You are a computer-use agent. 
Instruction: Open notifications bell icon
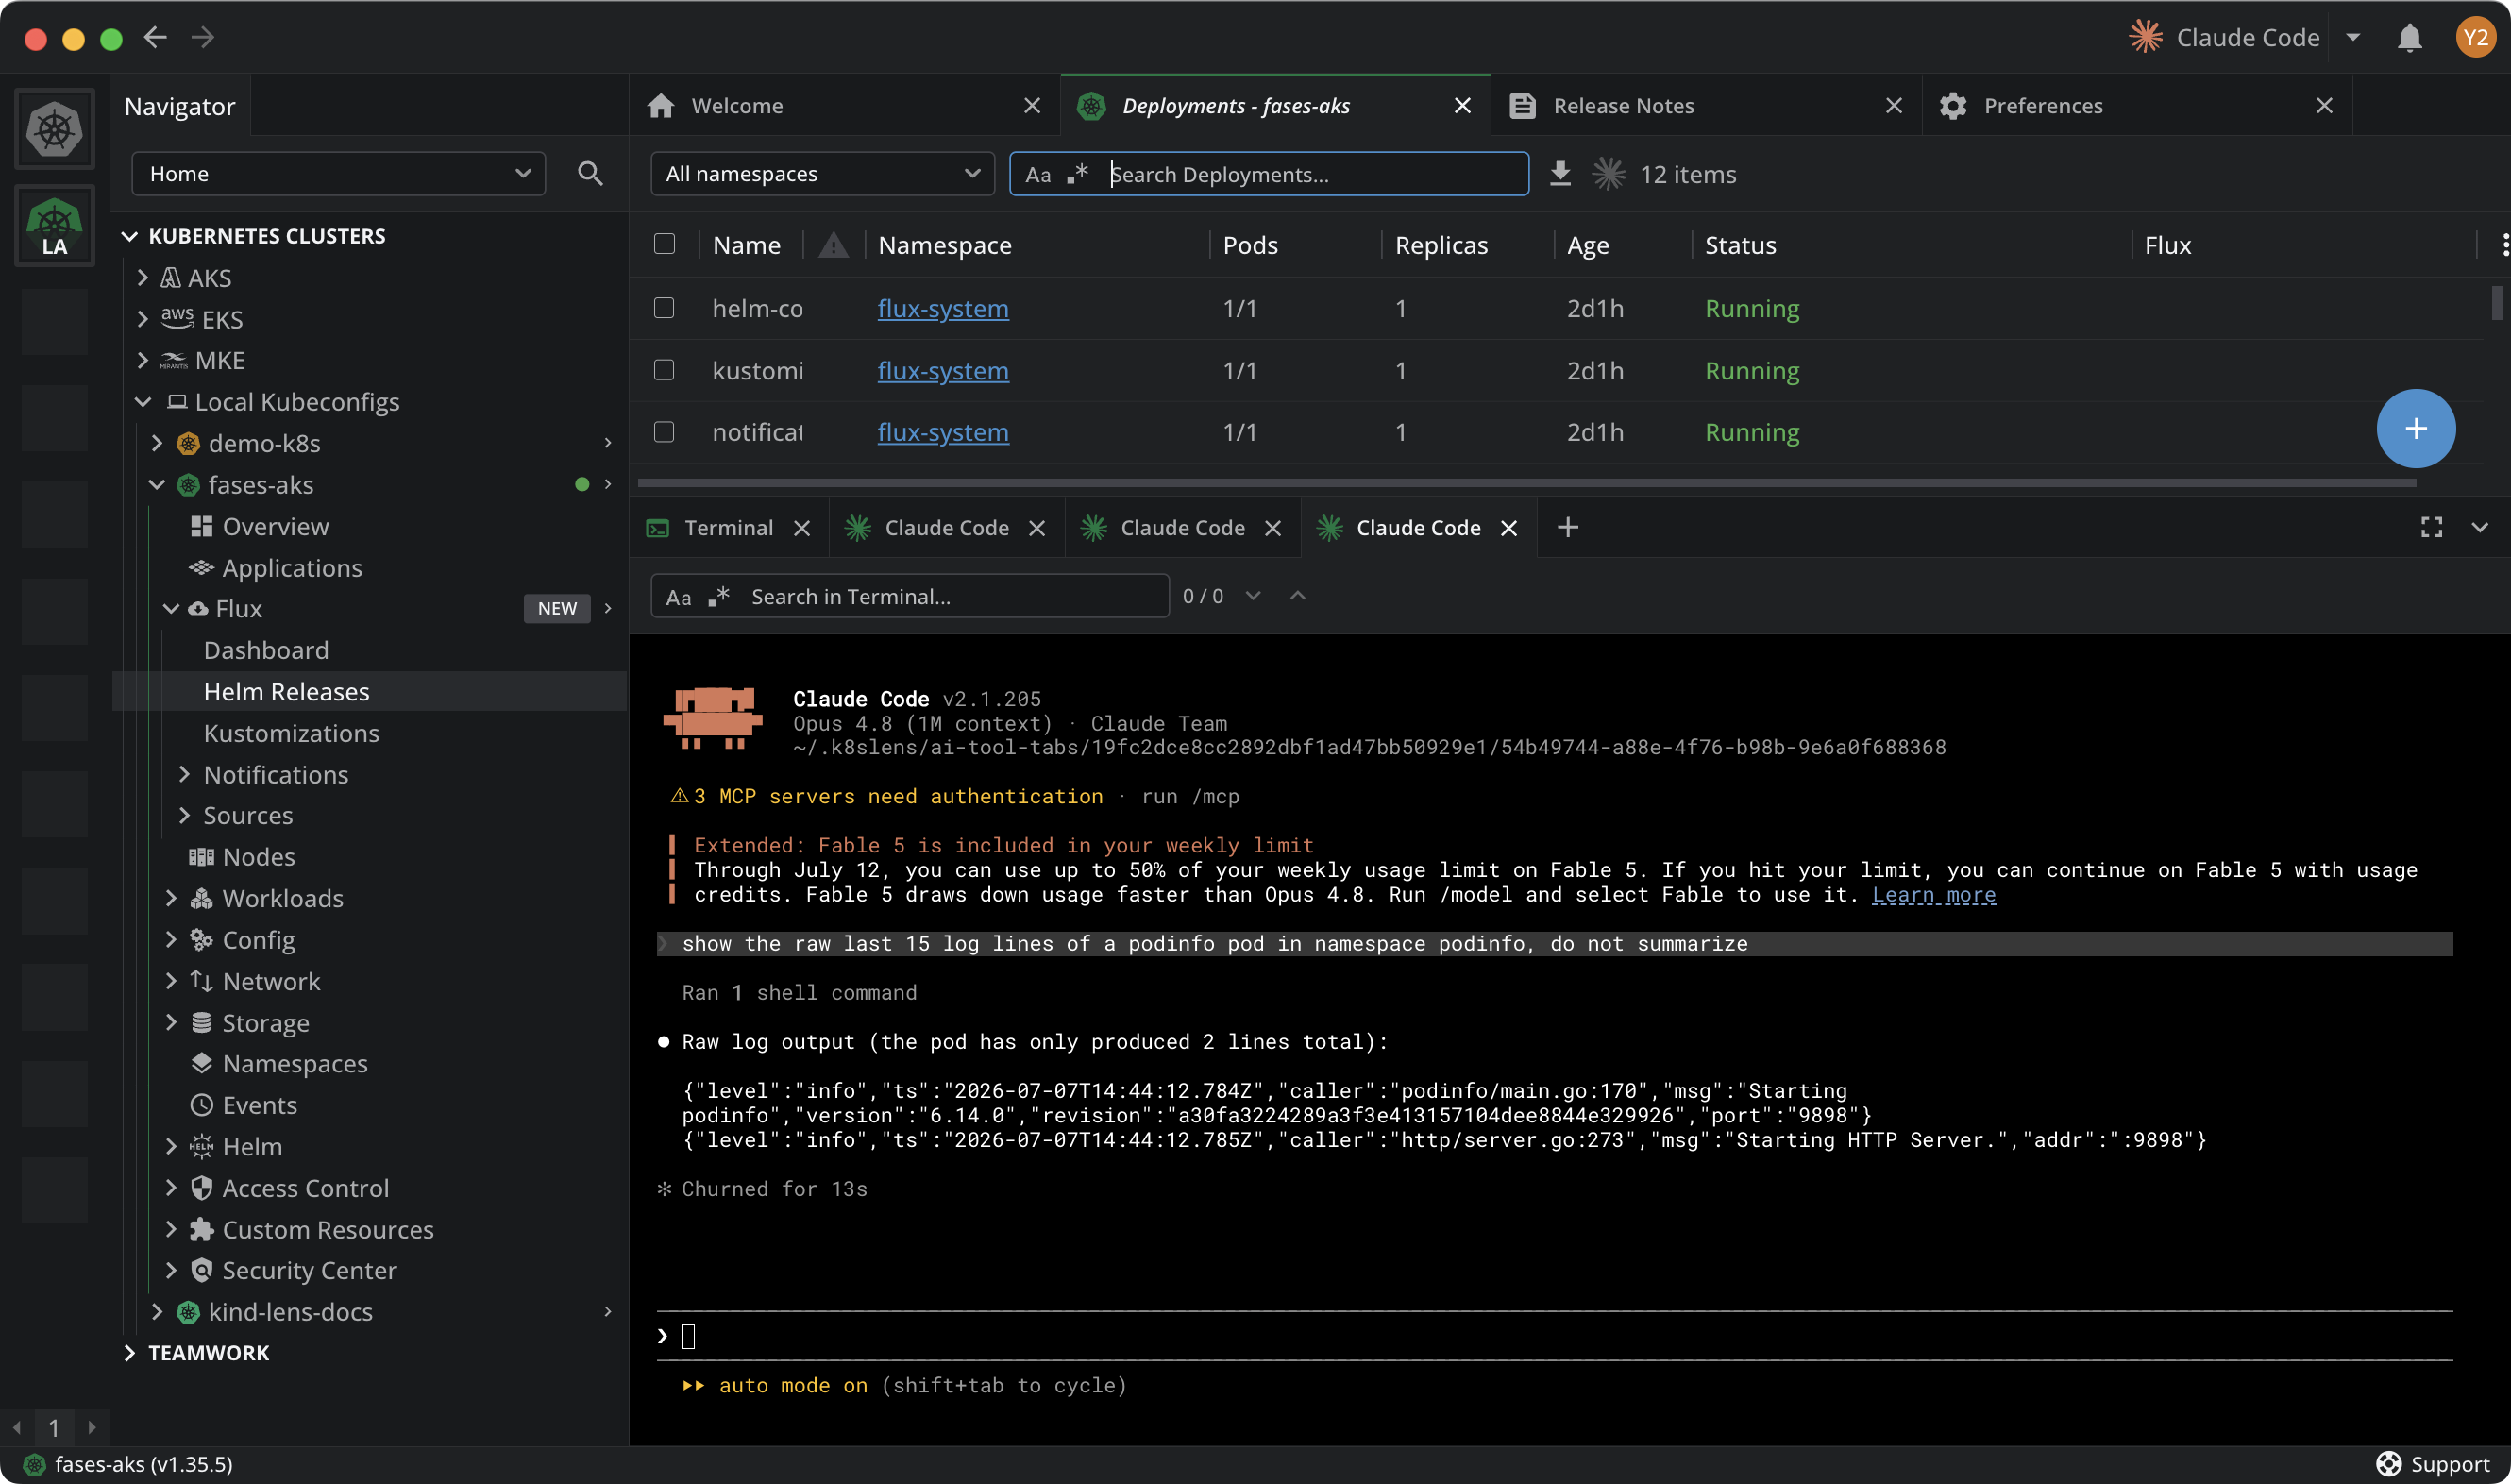point(2409,38)
